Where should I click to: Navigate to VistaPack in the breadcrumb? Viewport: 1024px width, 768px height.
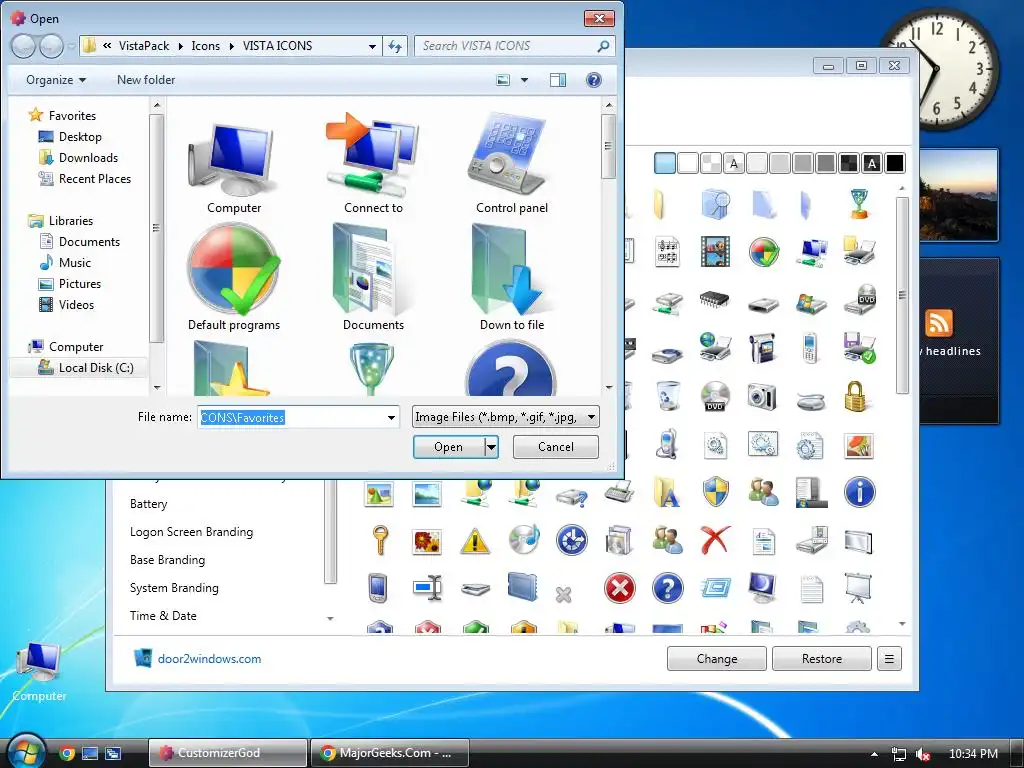(144, 46)
